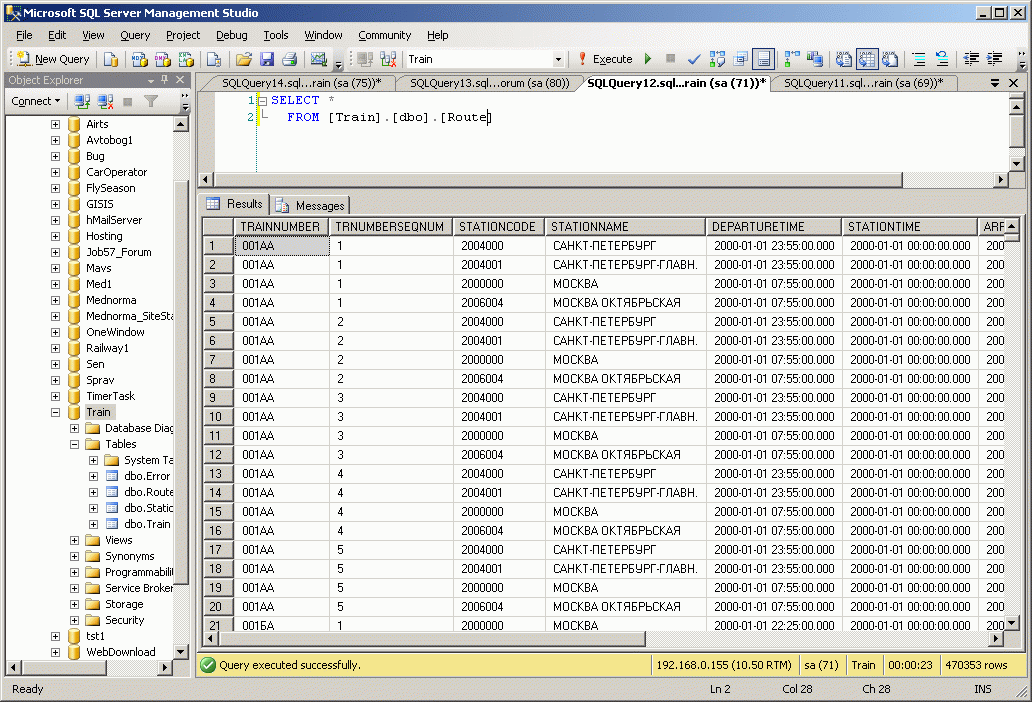Screen dimensions: 1032x702
Task: Start debugging with green play arrow
Action: point(648,59)
